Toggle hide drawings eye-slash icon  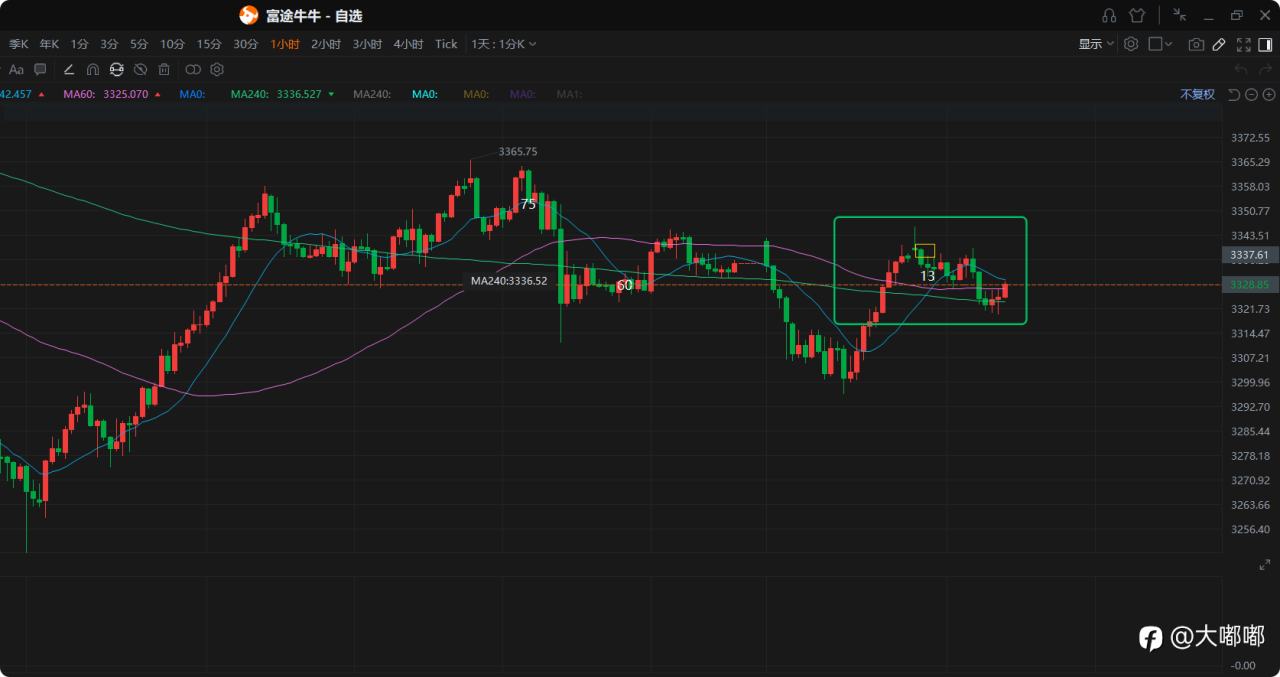141,69
